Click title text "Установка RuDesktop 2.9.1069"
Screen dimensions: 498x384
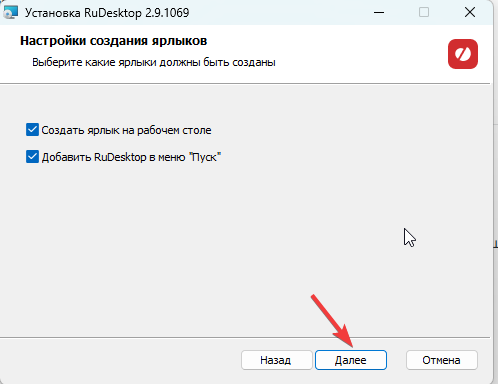(x=107, y=13)
